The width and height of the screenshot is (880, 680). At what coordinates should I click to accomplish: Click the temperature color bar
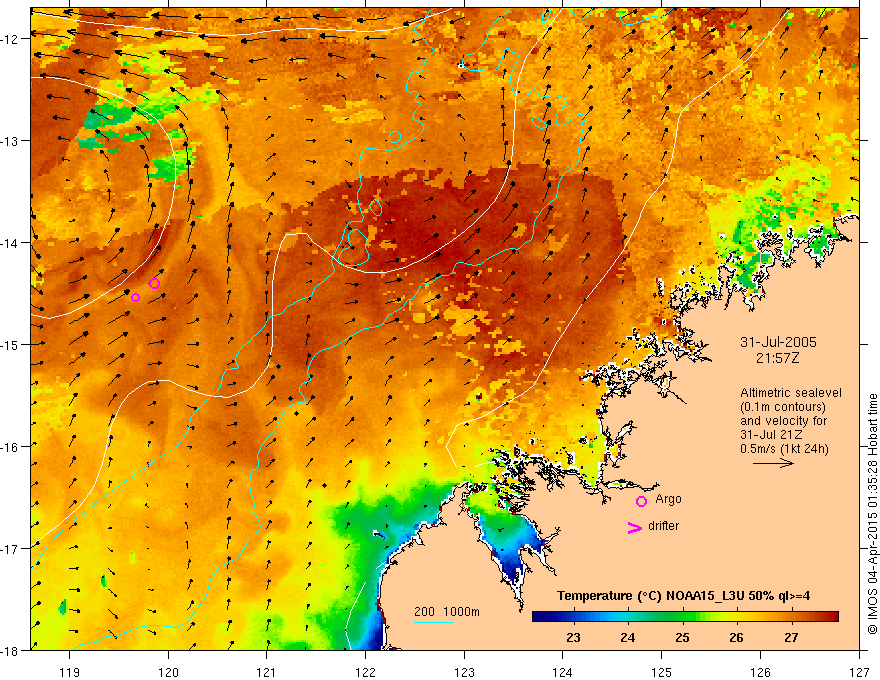[x=685, y=617]
